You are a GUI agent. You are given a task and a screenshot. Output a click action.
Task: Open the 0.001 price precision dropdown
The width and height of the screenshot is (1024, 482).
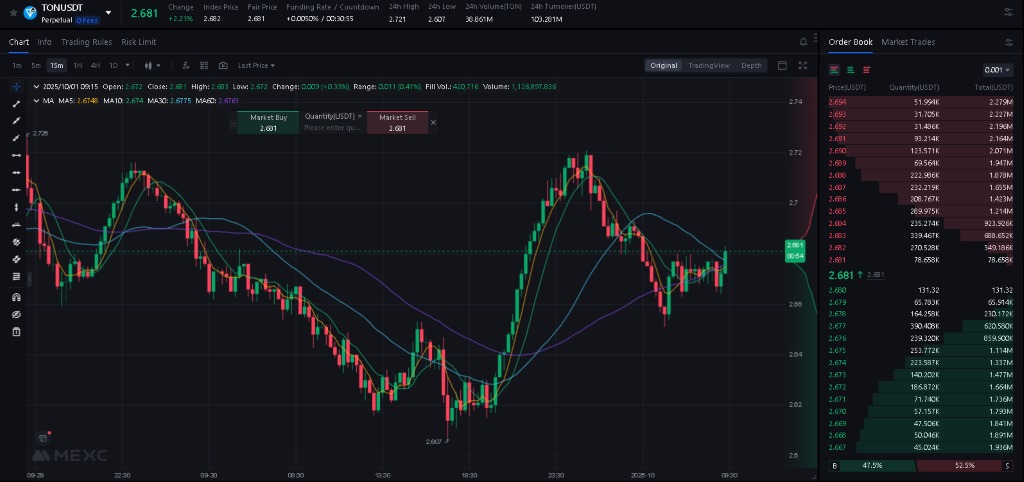click(998, 70)
